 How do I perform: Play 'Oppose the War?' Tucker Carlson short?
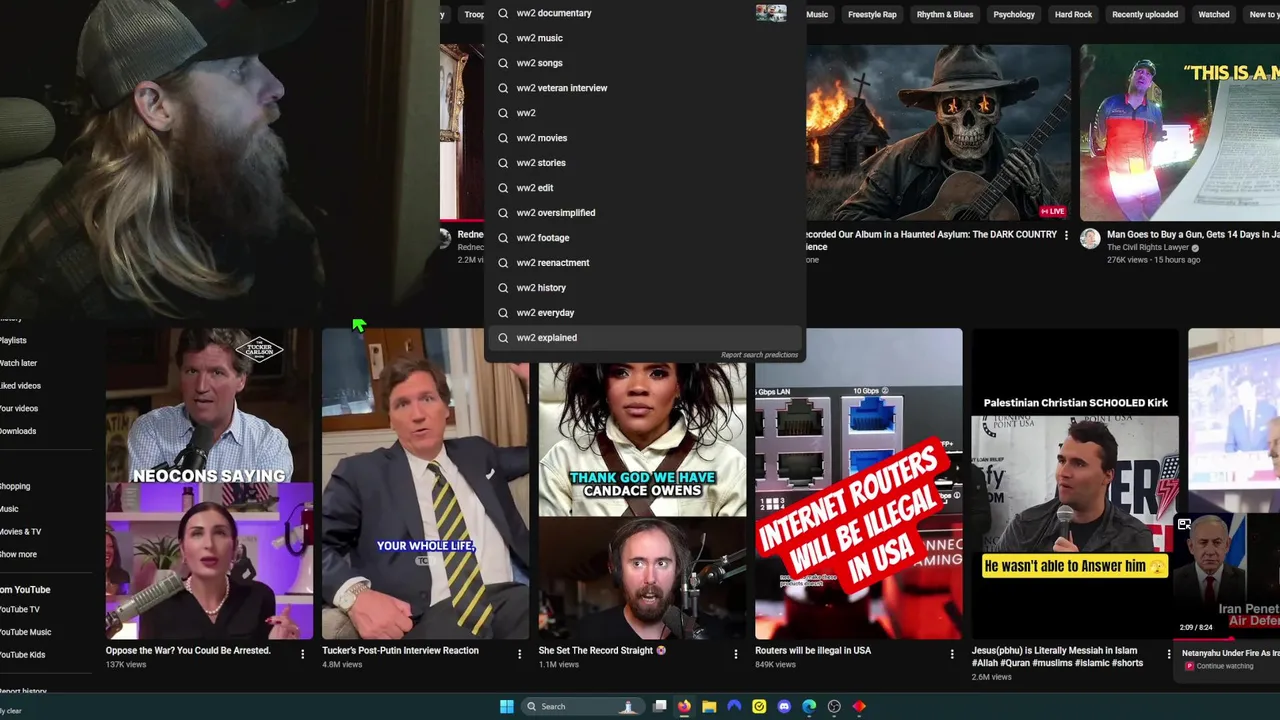coord(209,484)
